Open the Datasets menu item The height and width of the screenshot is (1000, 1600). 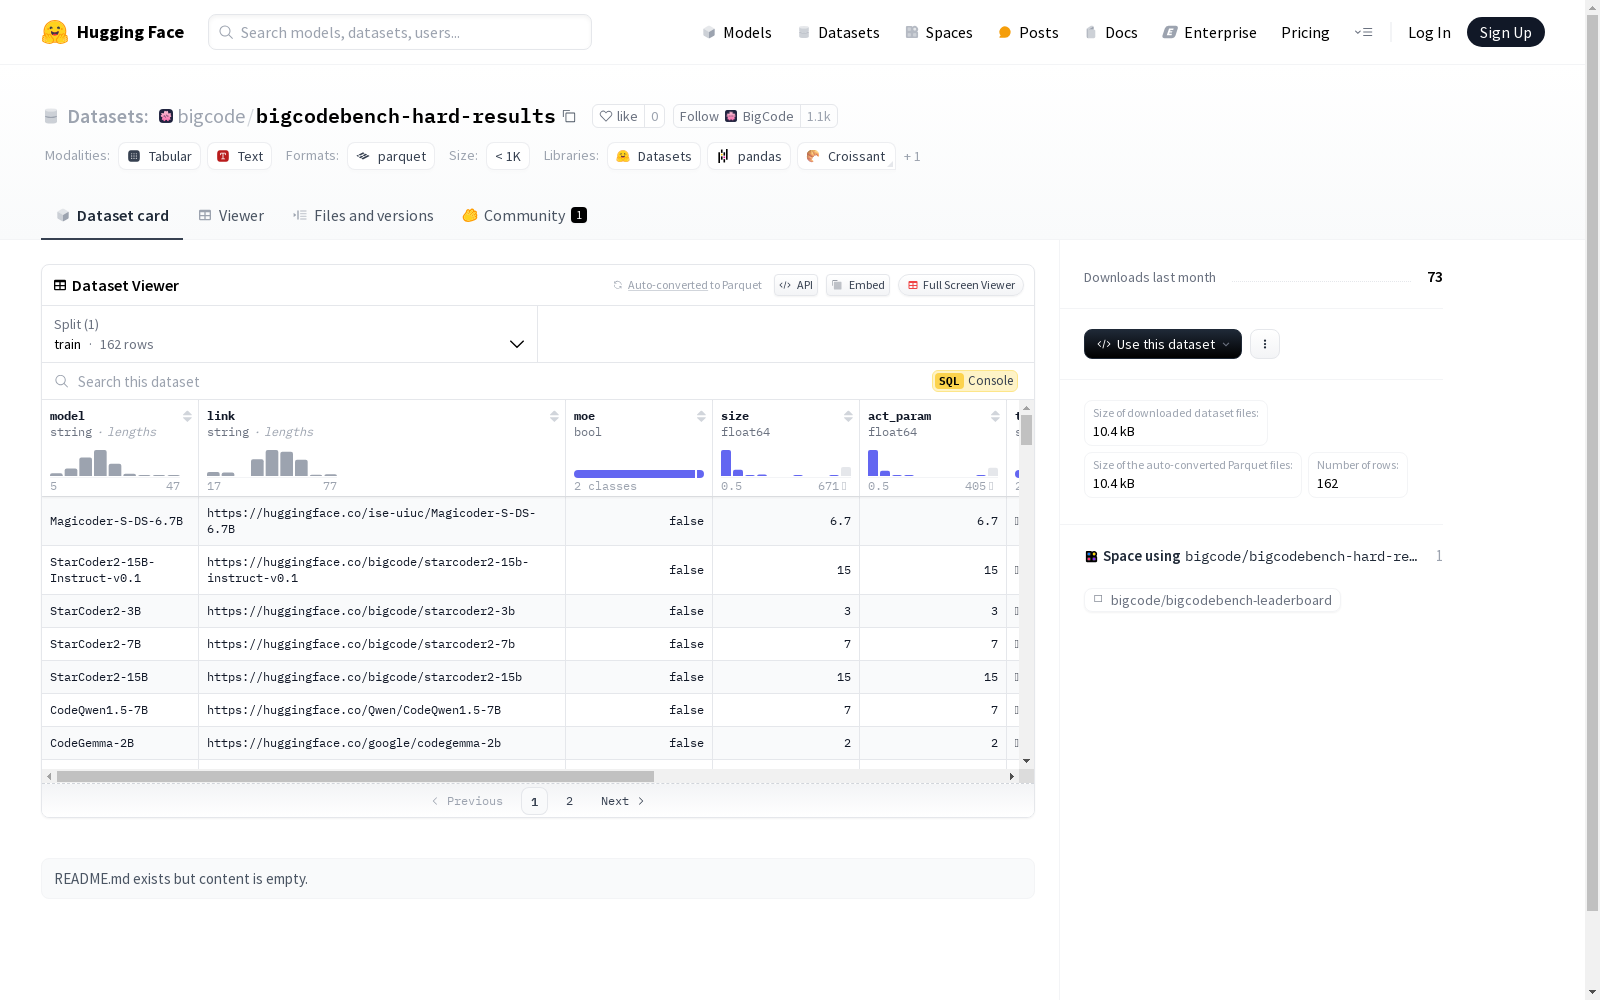point(838,32)
